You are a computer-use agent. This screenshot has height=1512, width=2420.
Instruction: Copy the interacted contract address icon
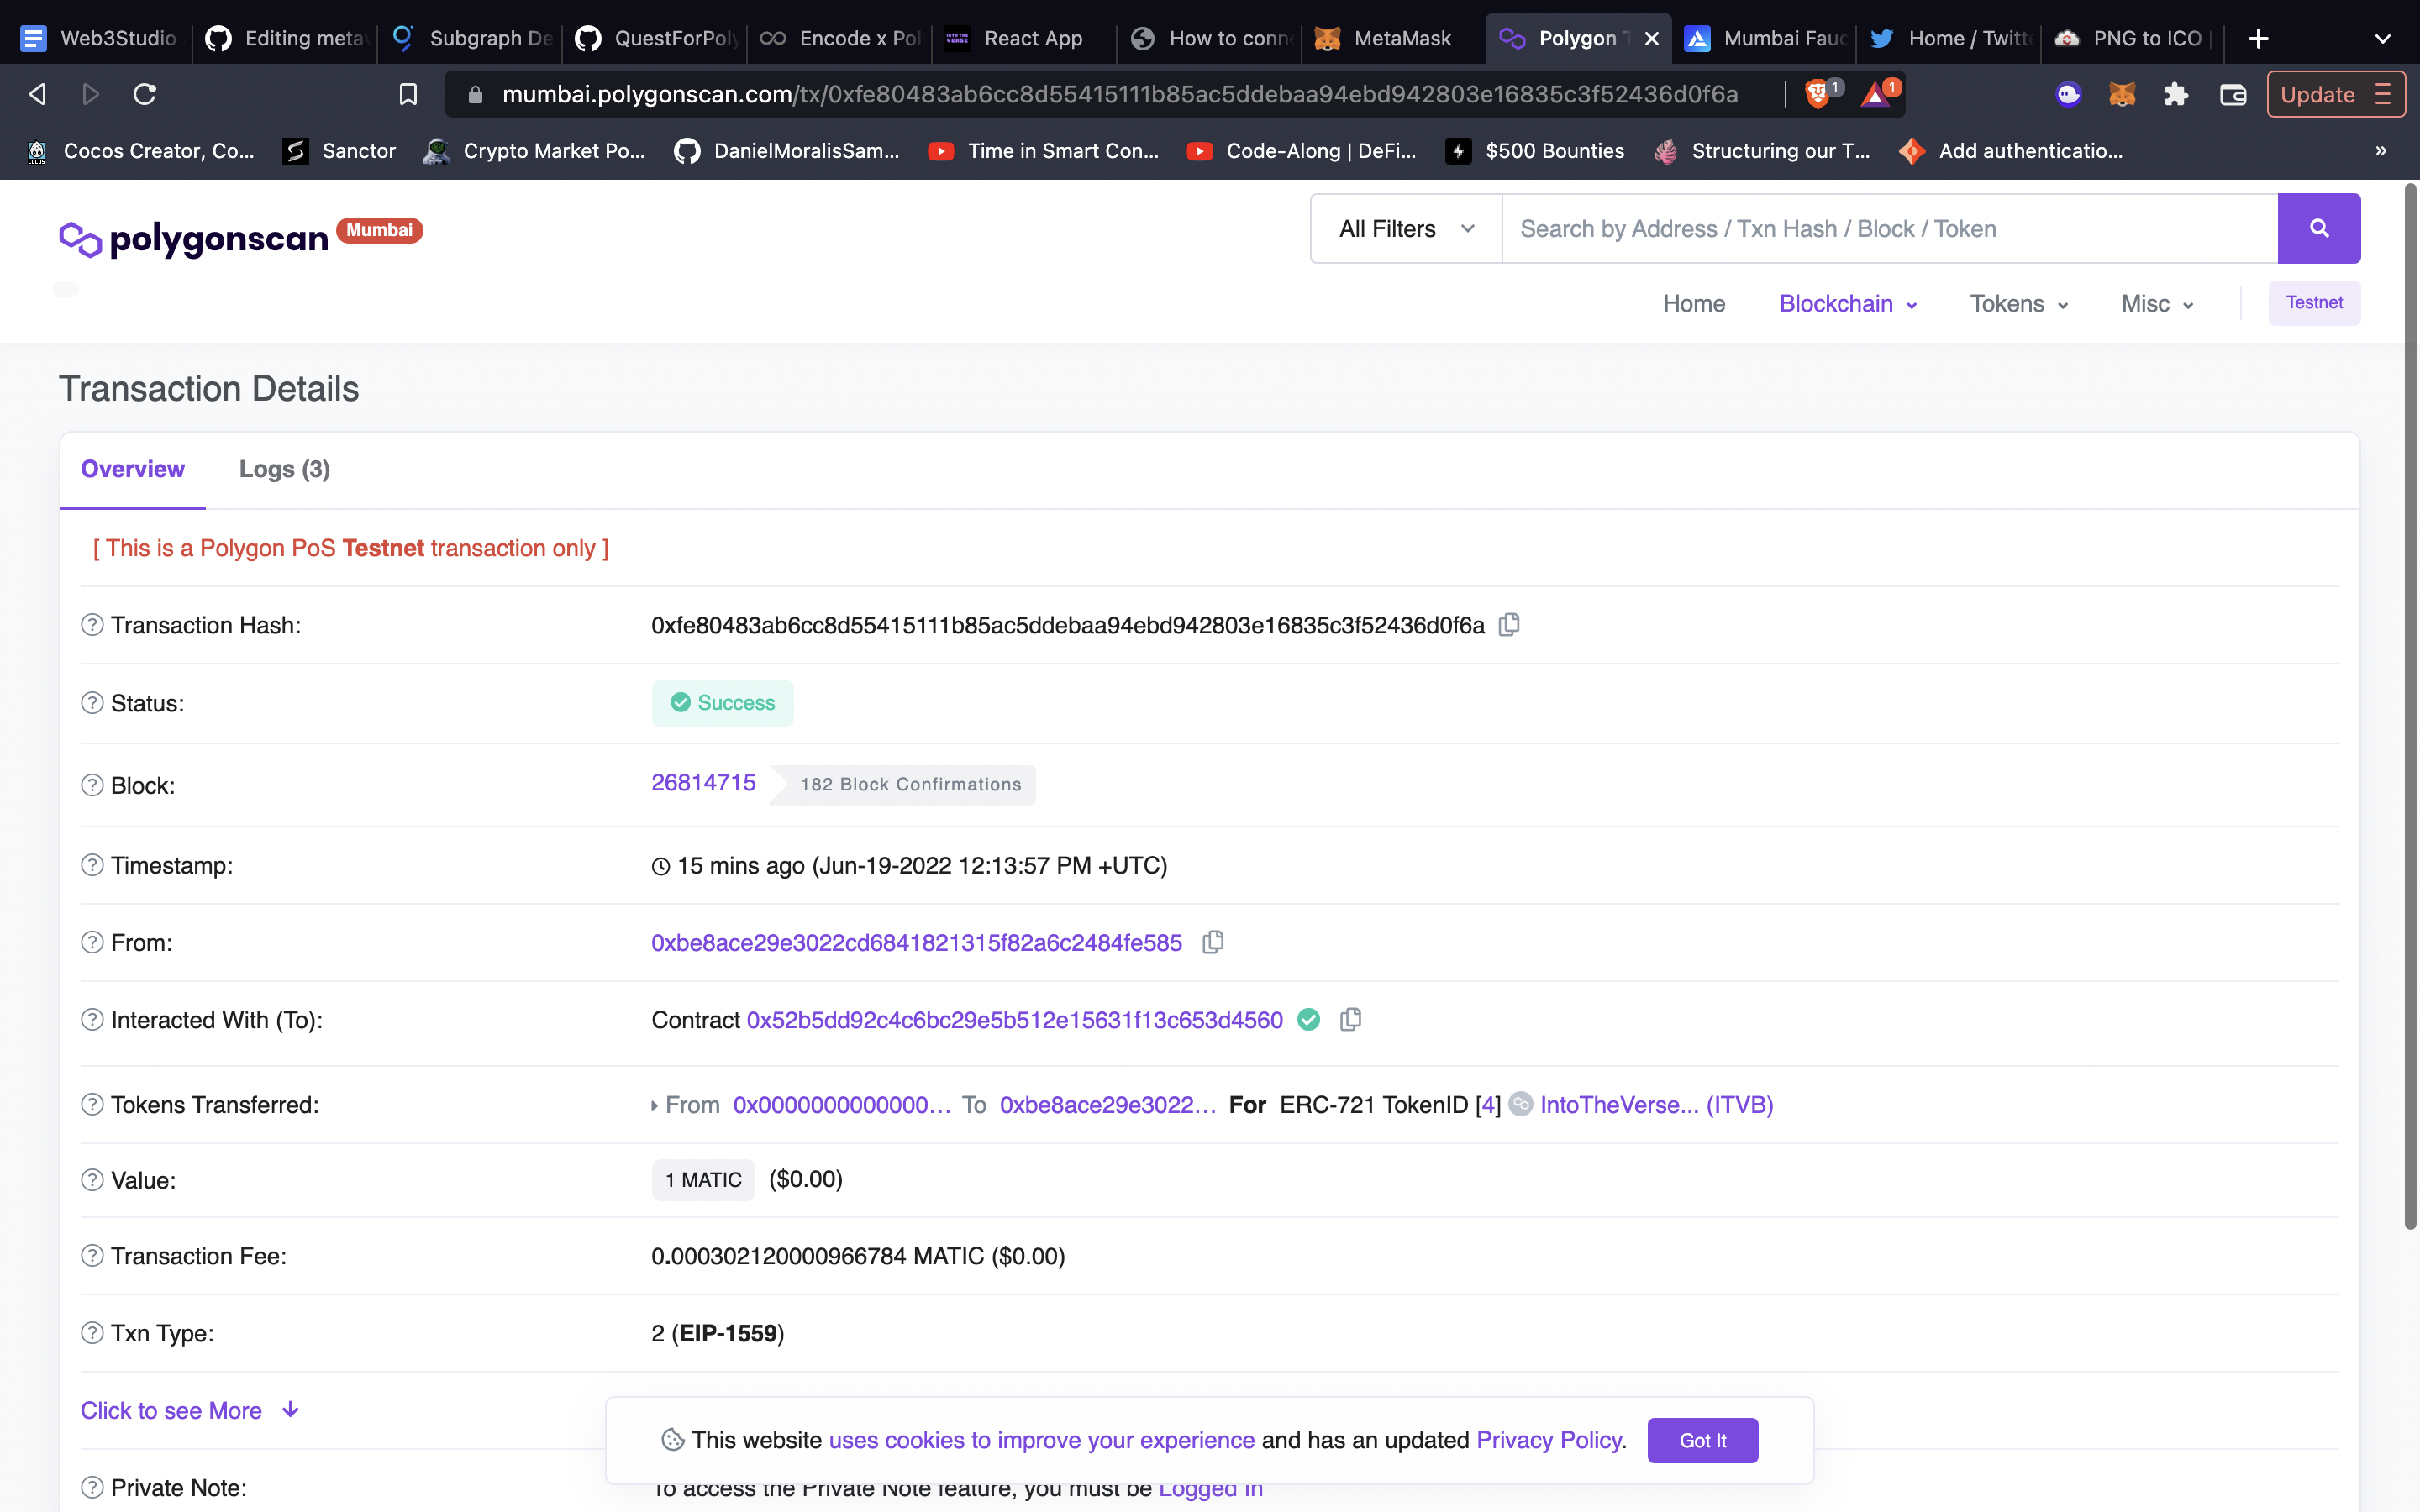tap(1350, 1019)
